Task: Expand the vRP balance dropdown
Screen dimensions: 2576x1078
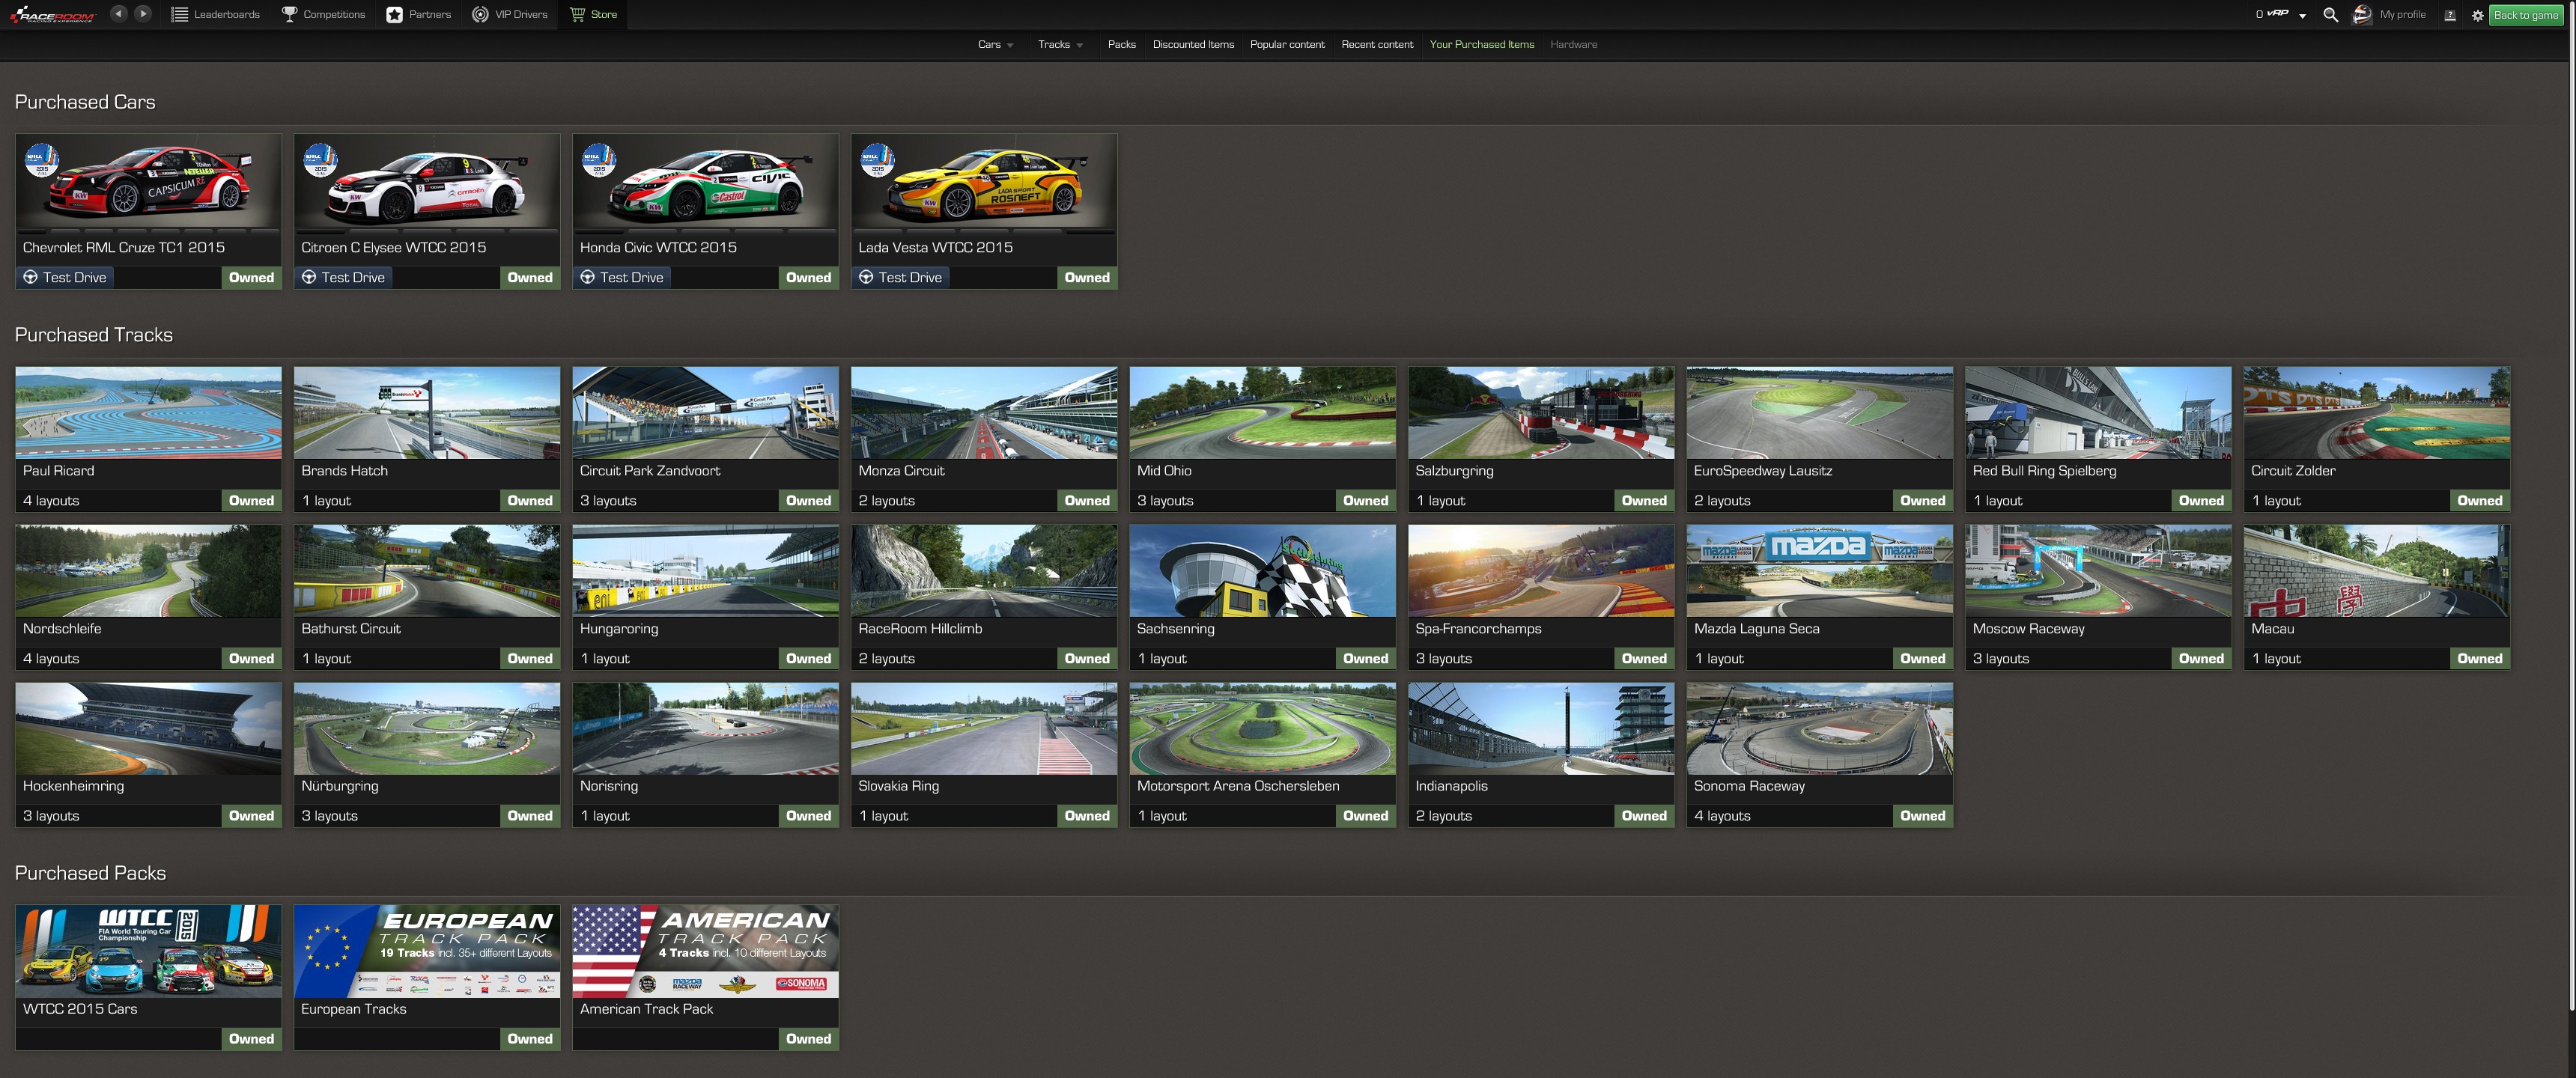Action: (2302, 15)
